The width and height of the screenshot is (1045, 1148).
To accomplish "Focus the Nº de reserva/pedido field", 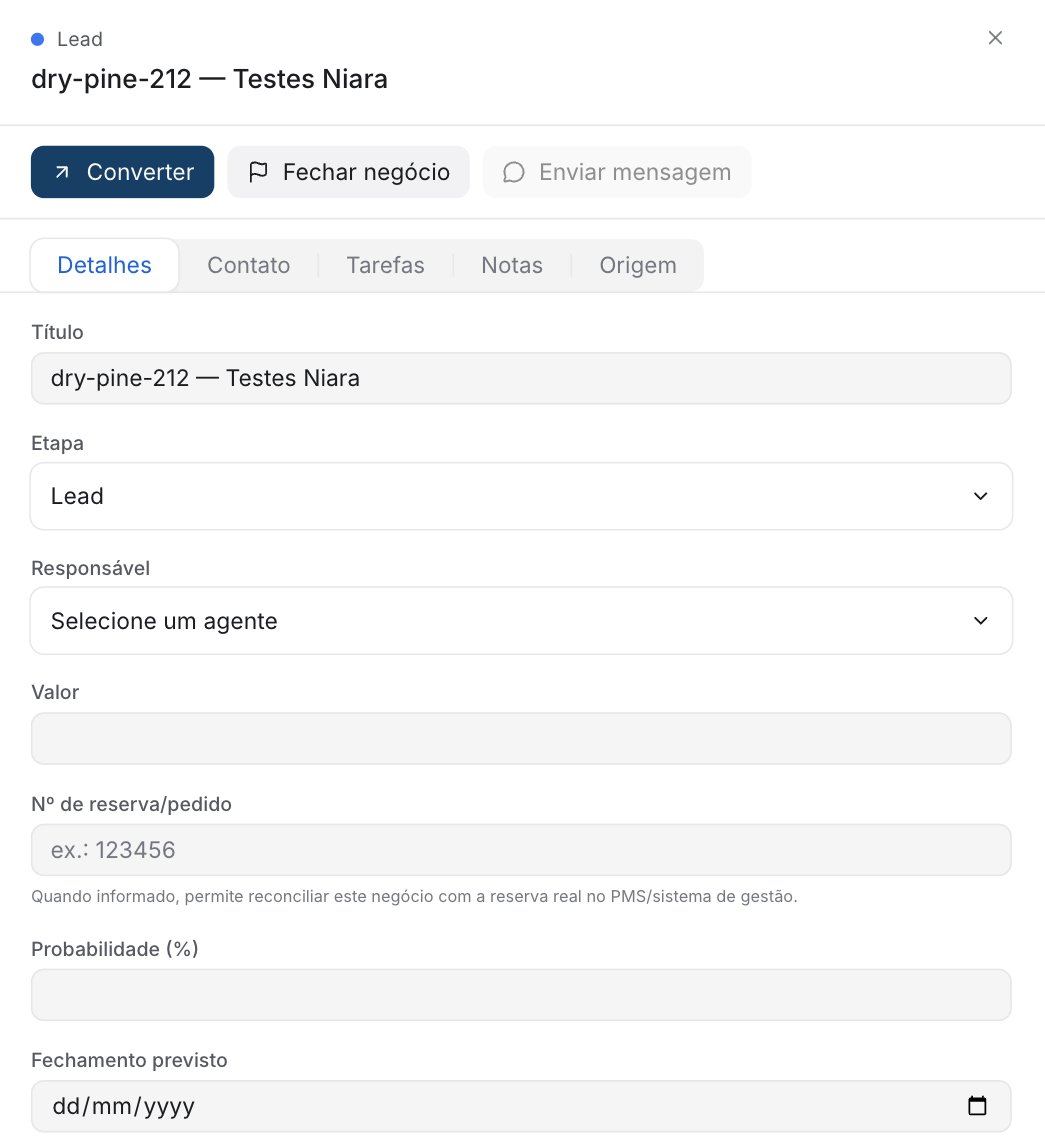I will (x=521, y=850).
